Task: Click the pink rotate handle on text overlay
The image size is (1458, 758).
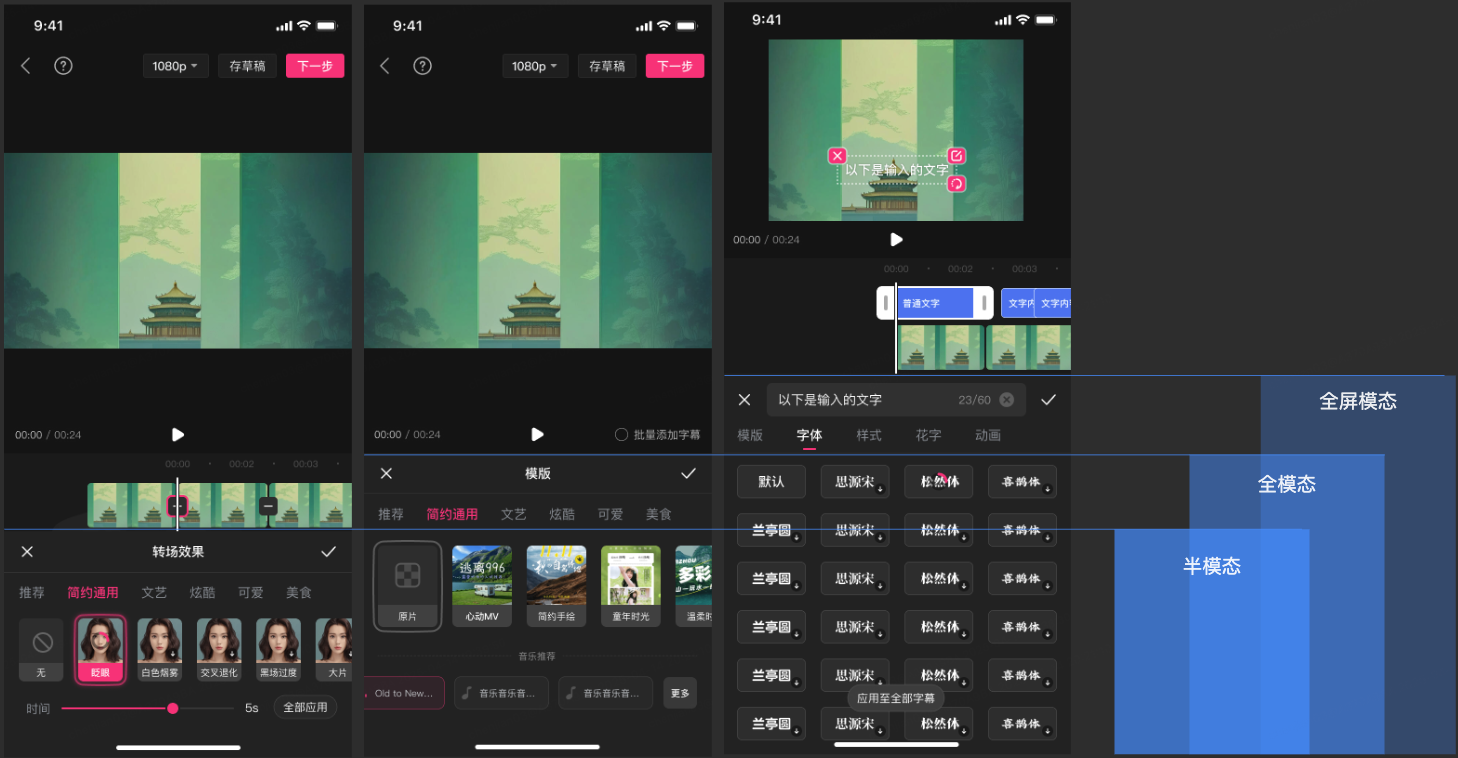Action: click(x=957, y=184)
